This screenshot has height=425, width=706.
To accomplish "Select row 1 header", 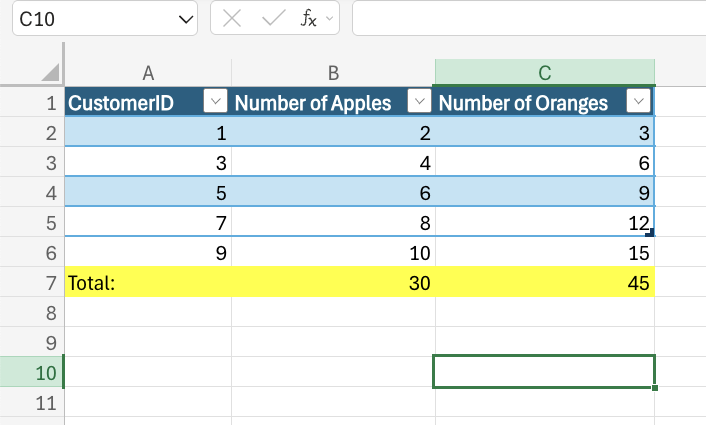I will [32, 102].
